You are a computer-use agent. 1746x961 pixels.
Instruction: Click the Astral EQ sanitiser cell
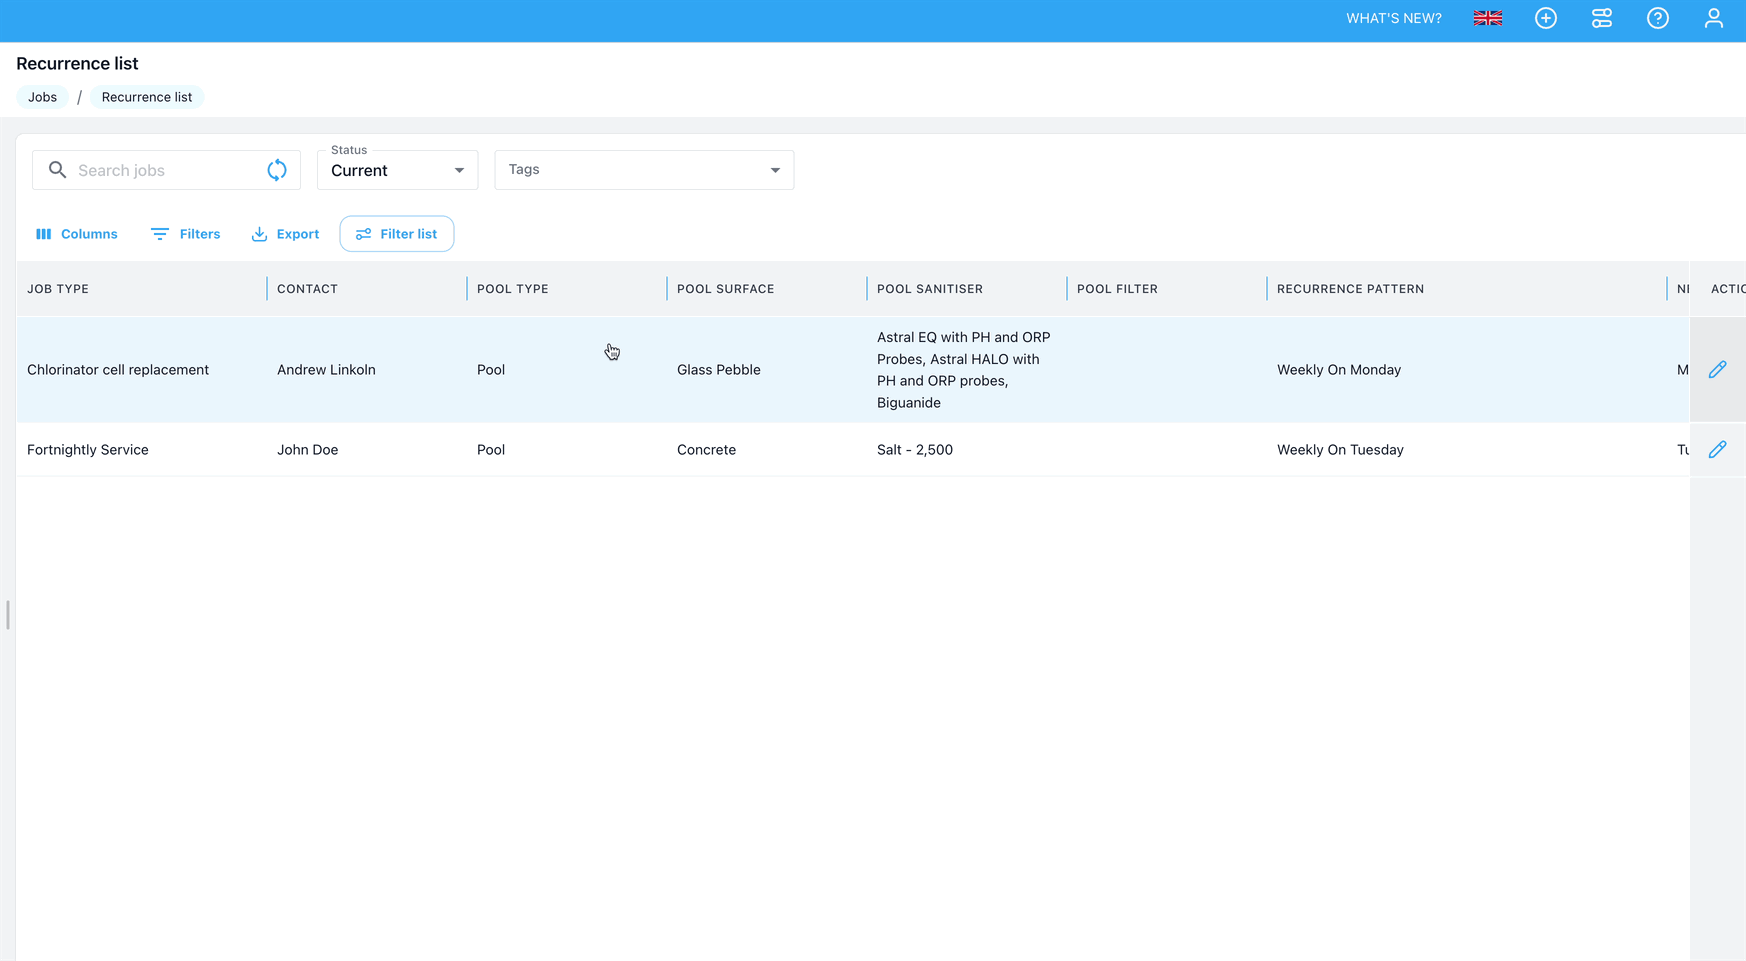[963, 370]
